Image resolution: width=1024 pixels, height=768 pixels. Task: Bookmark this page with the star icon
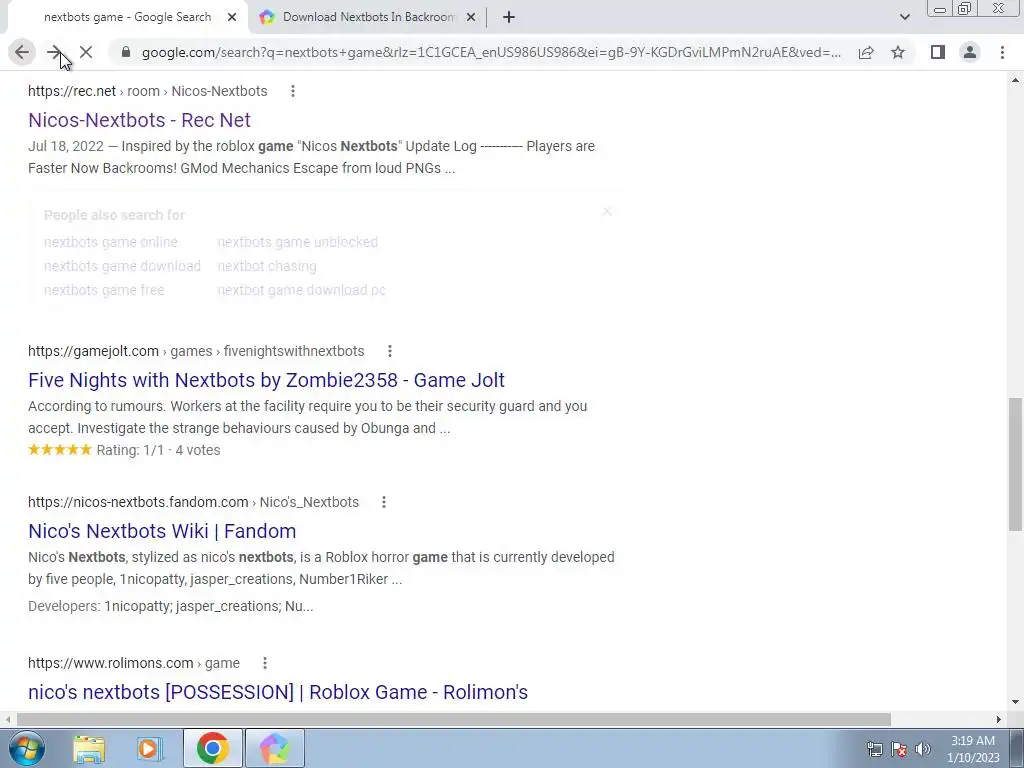(x=898, y=52)
